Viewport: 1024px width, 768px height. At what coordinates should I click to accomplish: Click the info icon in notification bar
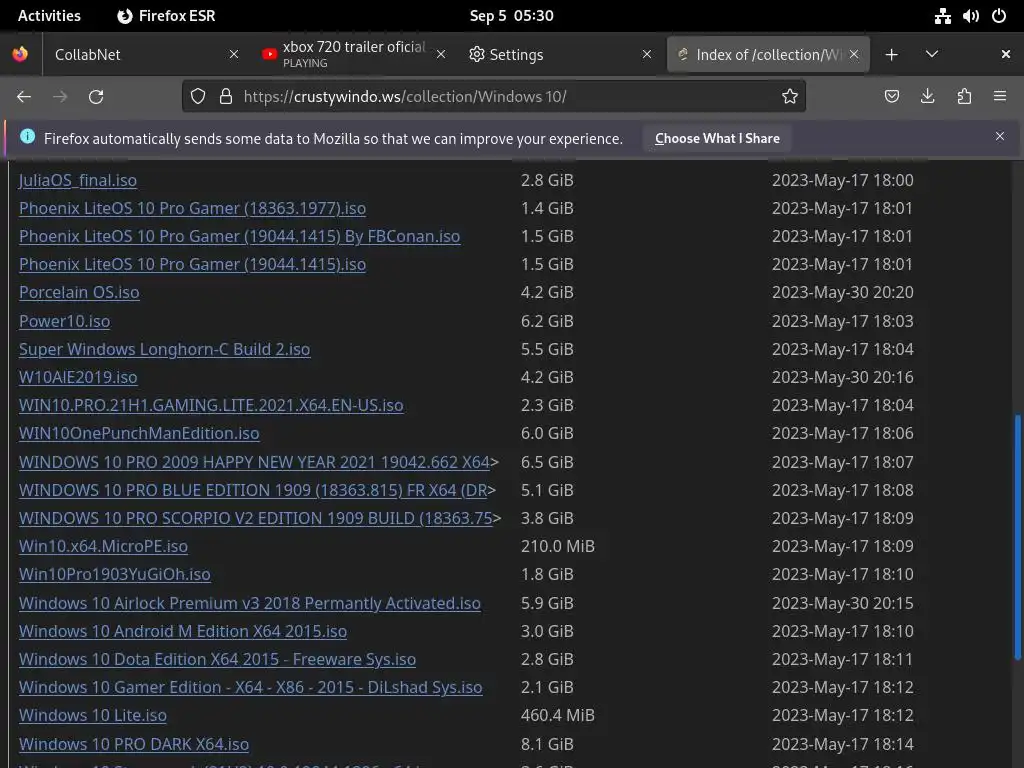pos(27,136)
